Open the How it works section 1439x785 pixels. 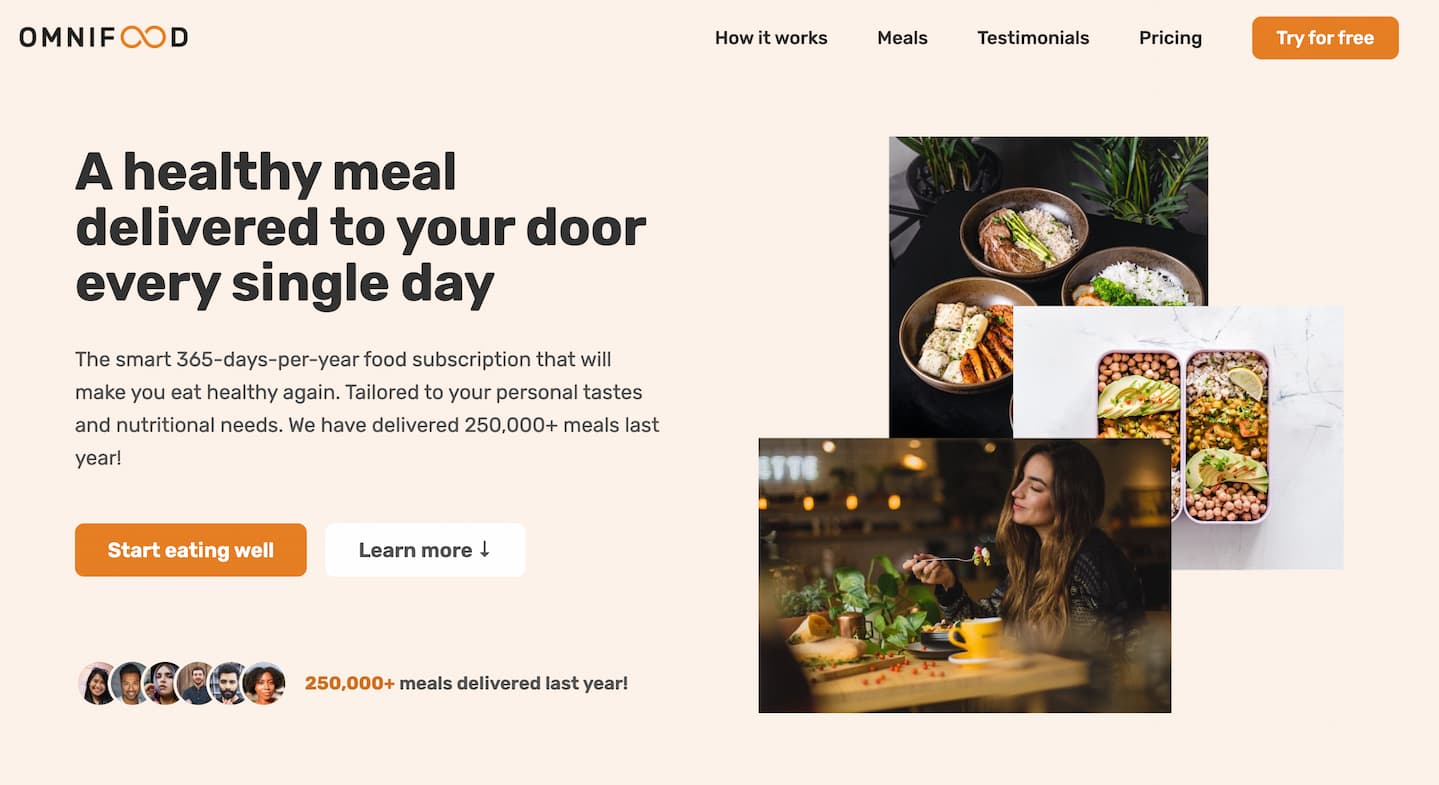(x=771, y=38)
